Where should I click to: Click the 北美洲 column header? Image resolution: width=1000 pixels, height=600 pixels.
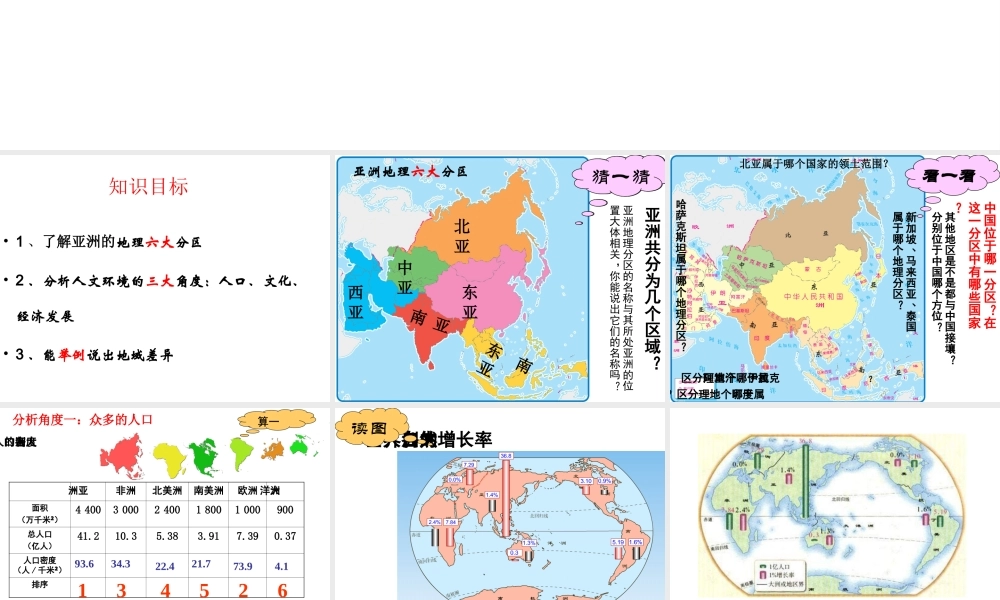(x=167, y=490)
